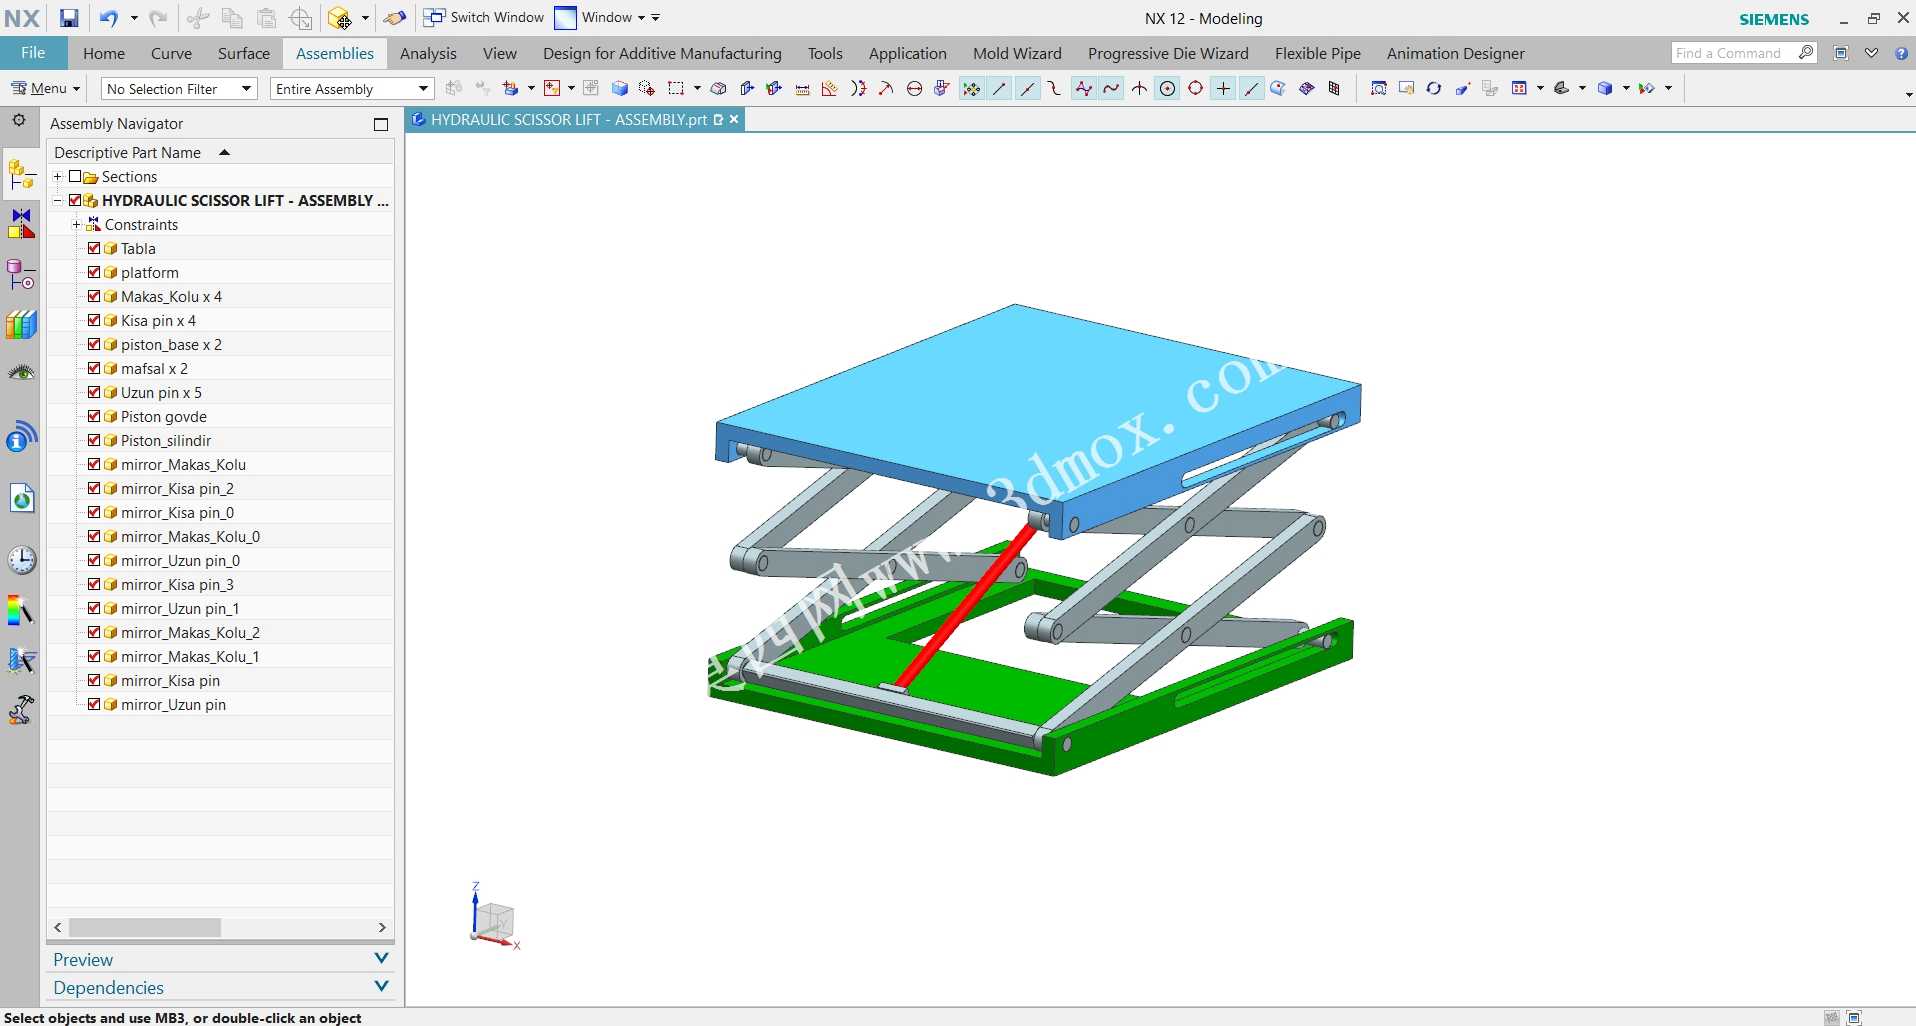This screenshot has height=1026, width=1916.
Task: Switch to the Animation Designer tab
Action: click(1455, 53)
